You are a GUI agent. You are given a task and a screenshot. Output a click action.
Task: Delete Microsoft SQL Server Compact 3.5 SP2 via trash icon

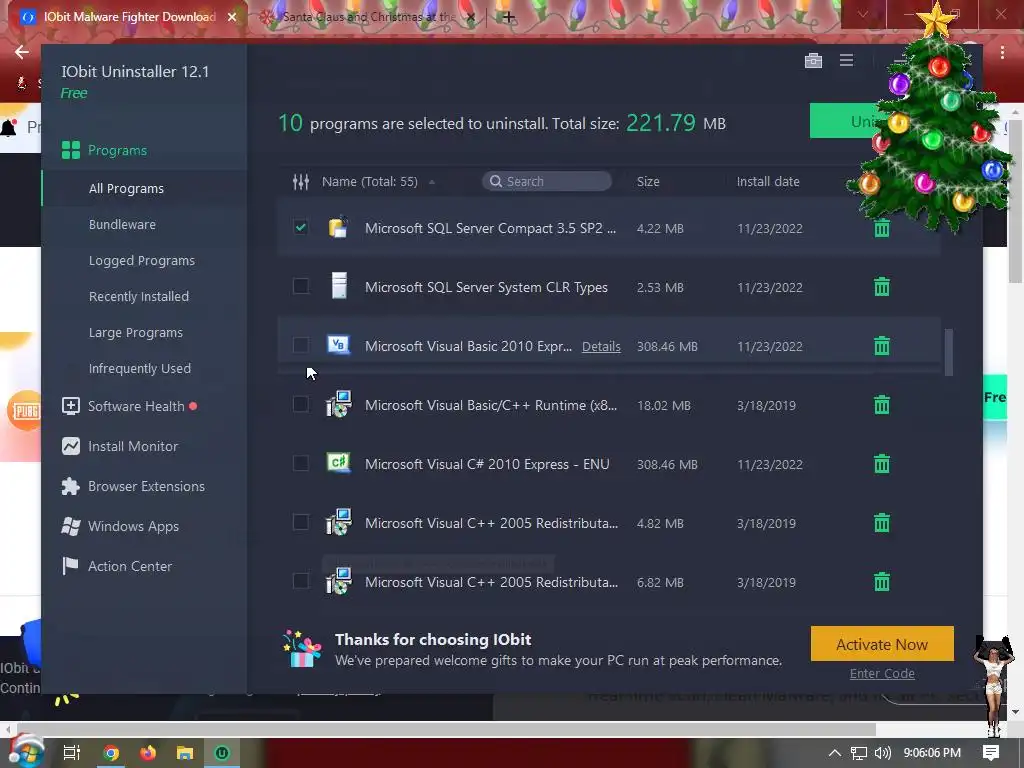pos(882,228)
